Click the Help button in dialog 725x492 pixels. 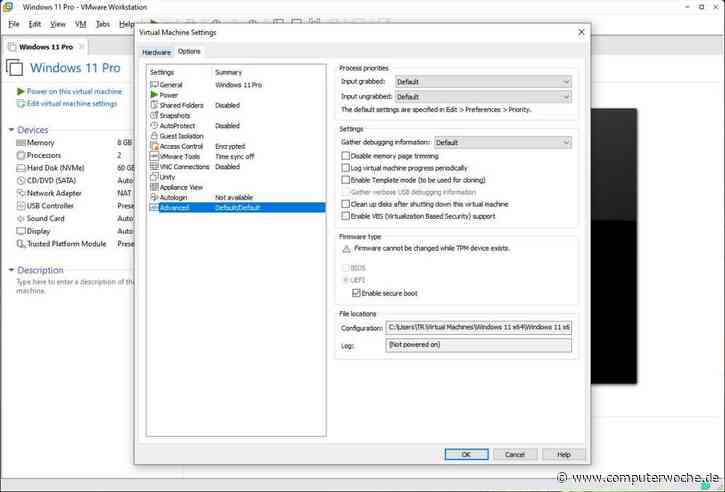563,454
